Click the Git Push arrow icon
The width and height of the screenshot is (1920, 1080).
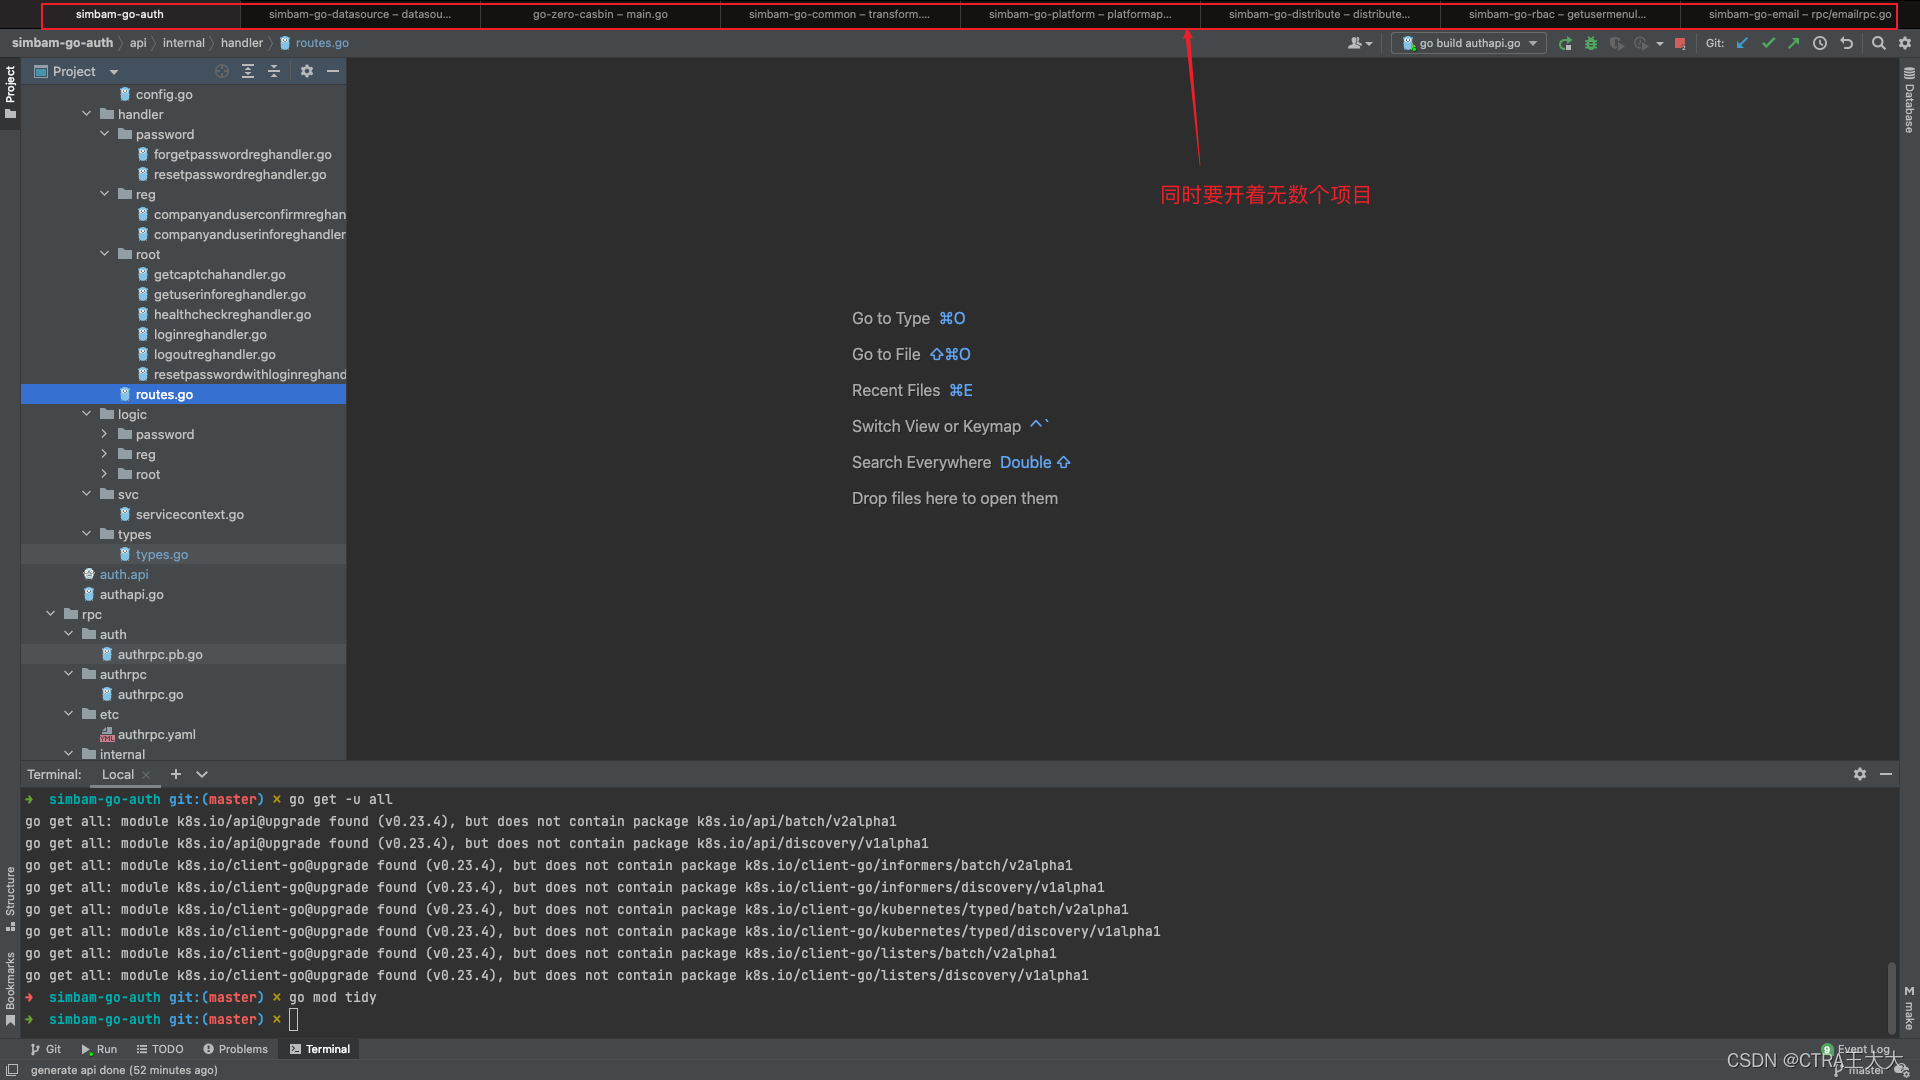(x=1794, y=43)
